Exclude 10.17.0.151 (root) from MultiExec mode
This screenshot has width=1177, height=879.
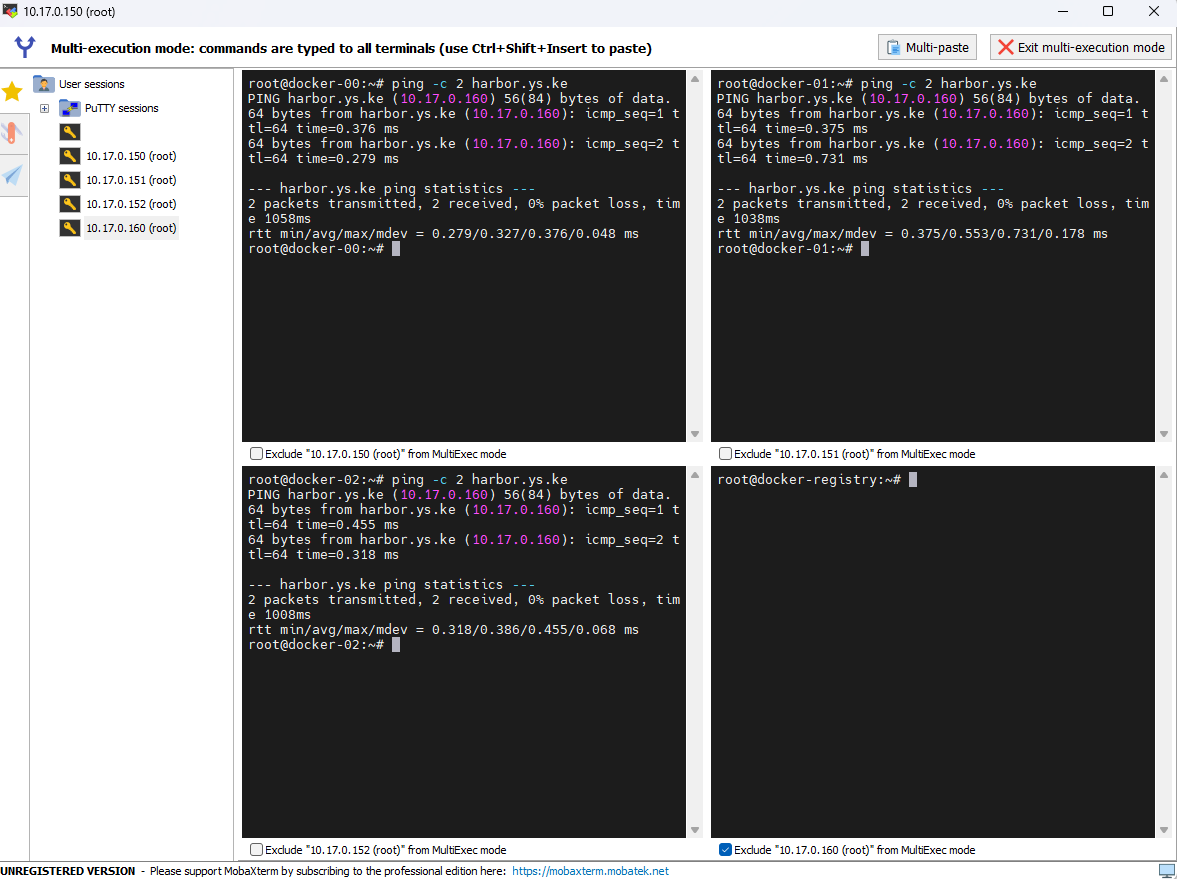coord(725,453)
